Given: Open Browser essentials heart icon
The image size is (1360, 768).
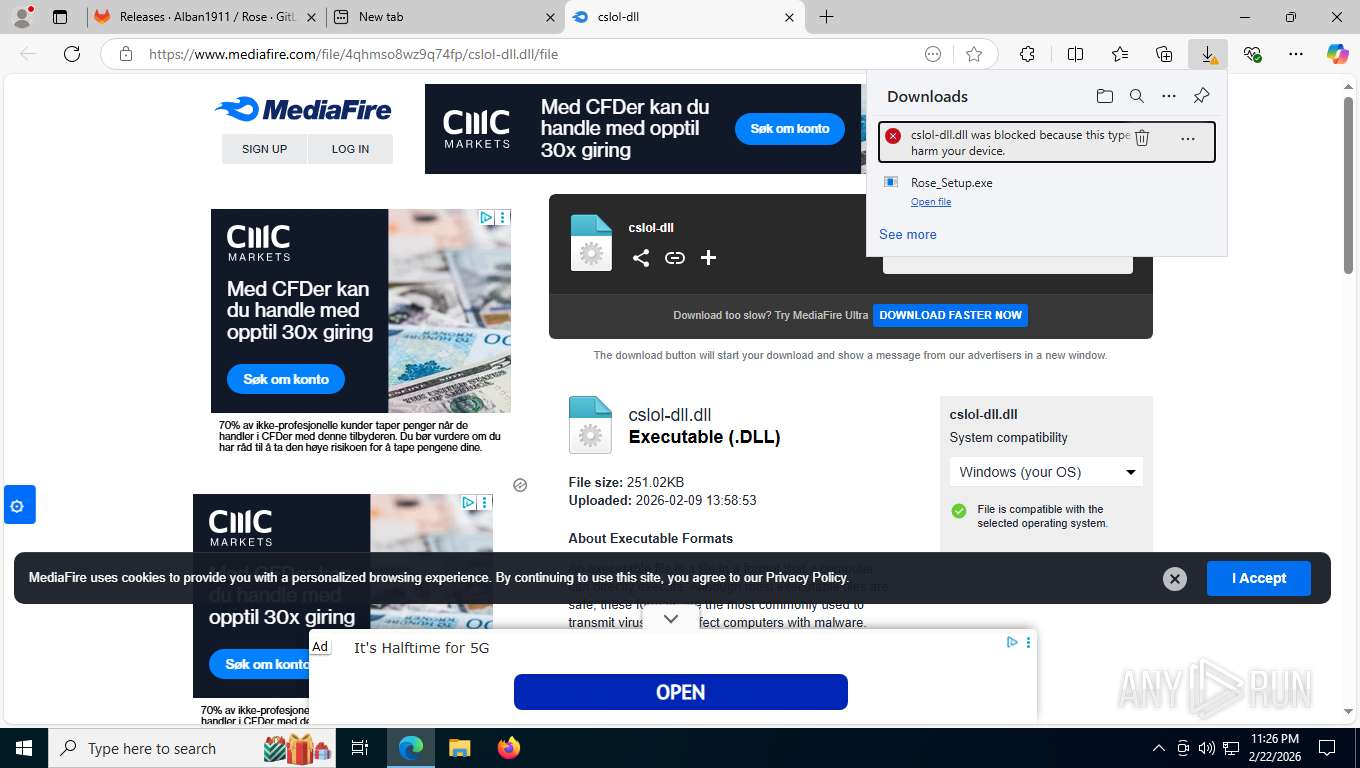Looking at the screenshot, I should click(x=1252, y=54).
